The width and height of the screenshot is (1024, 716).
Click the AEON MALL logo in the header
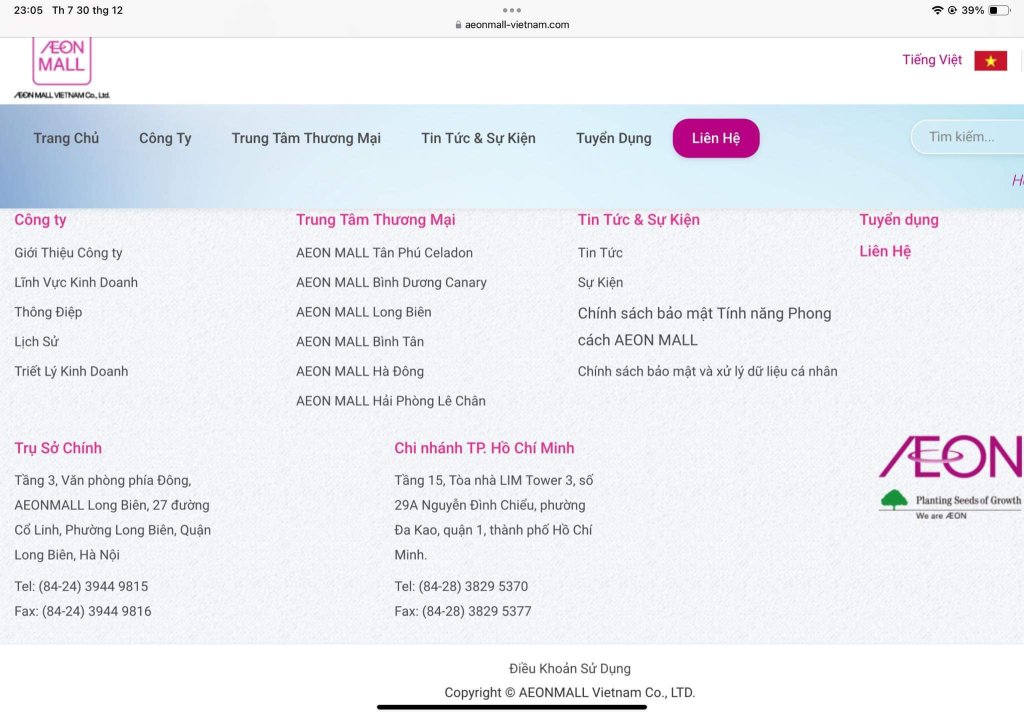(62, 69)
